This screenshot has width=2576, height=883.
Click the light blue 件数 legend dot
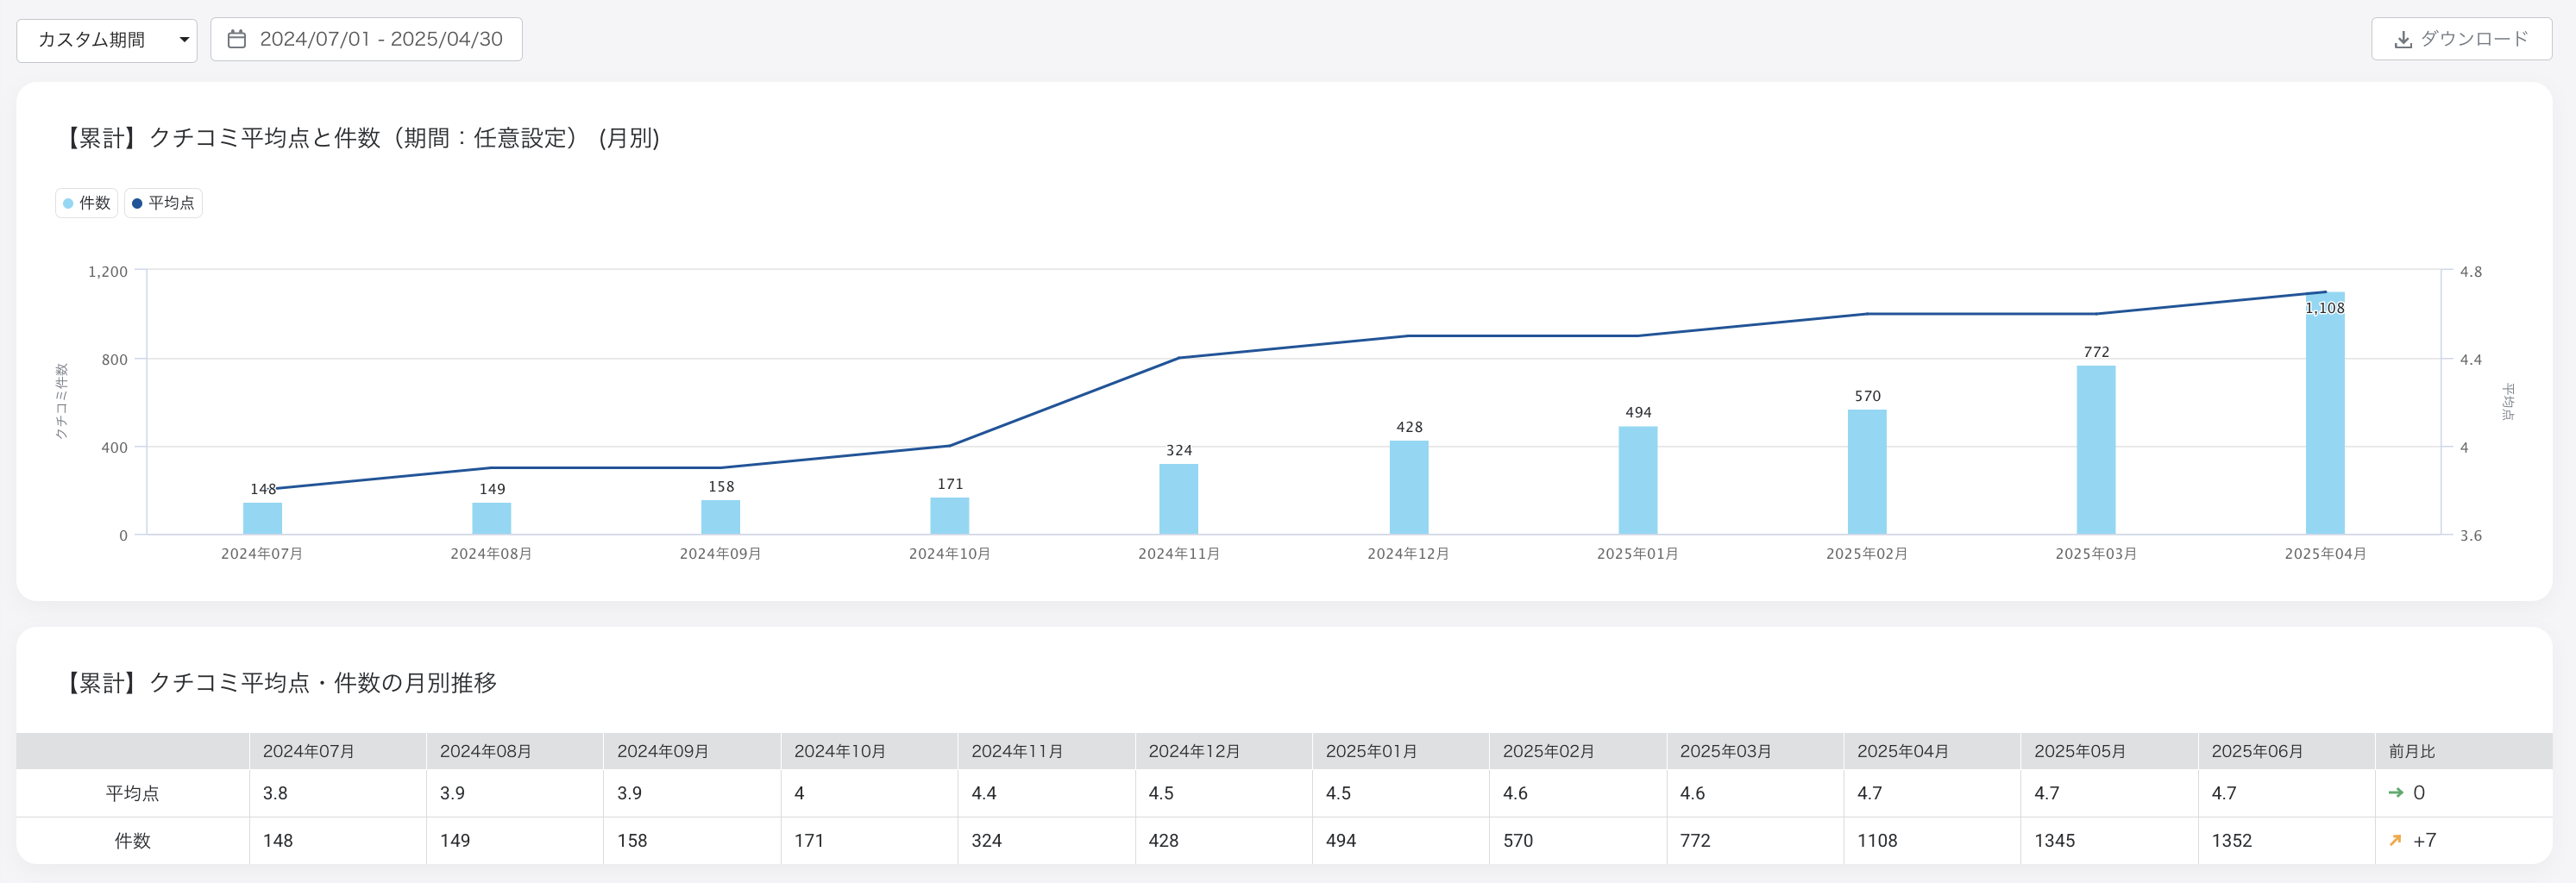(x=68, y=203)
